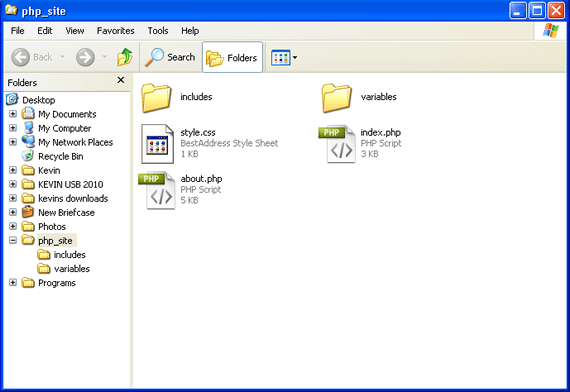Toggle the Folders pane button

232,57
